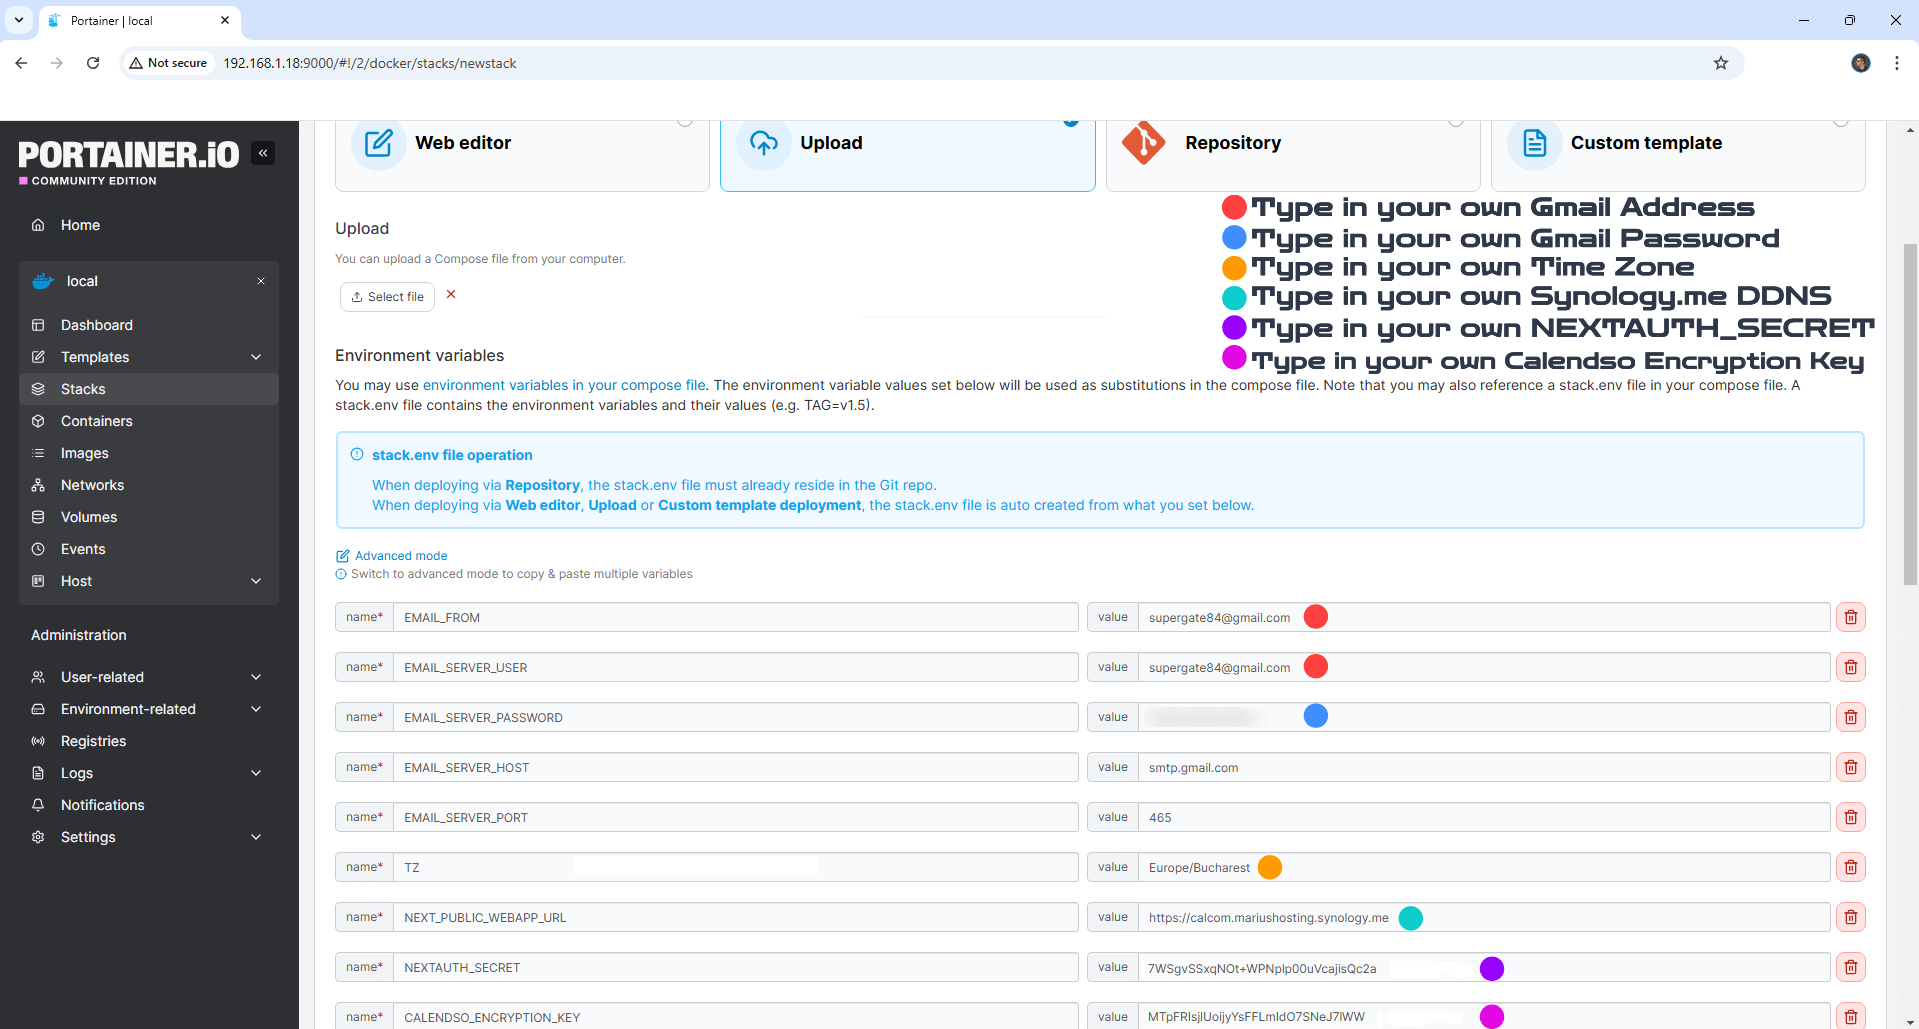Close the local environment with its X icon
1919x1029 pixels.
coord(261,281)
